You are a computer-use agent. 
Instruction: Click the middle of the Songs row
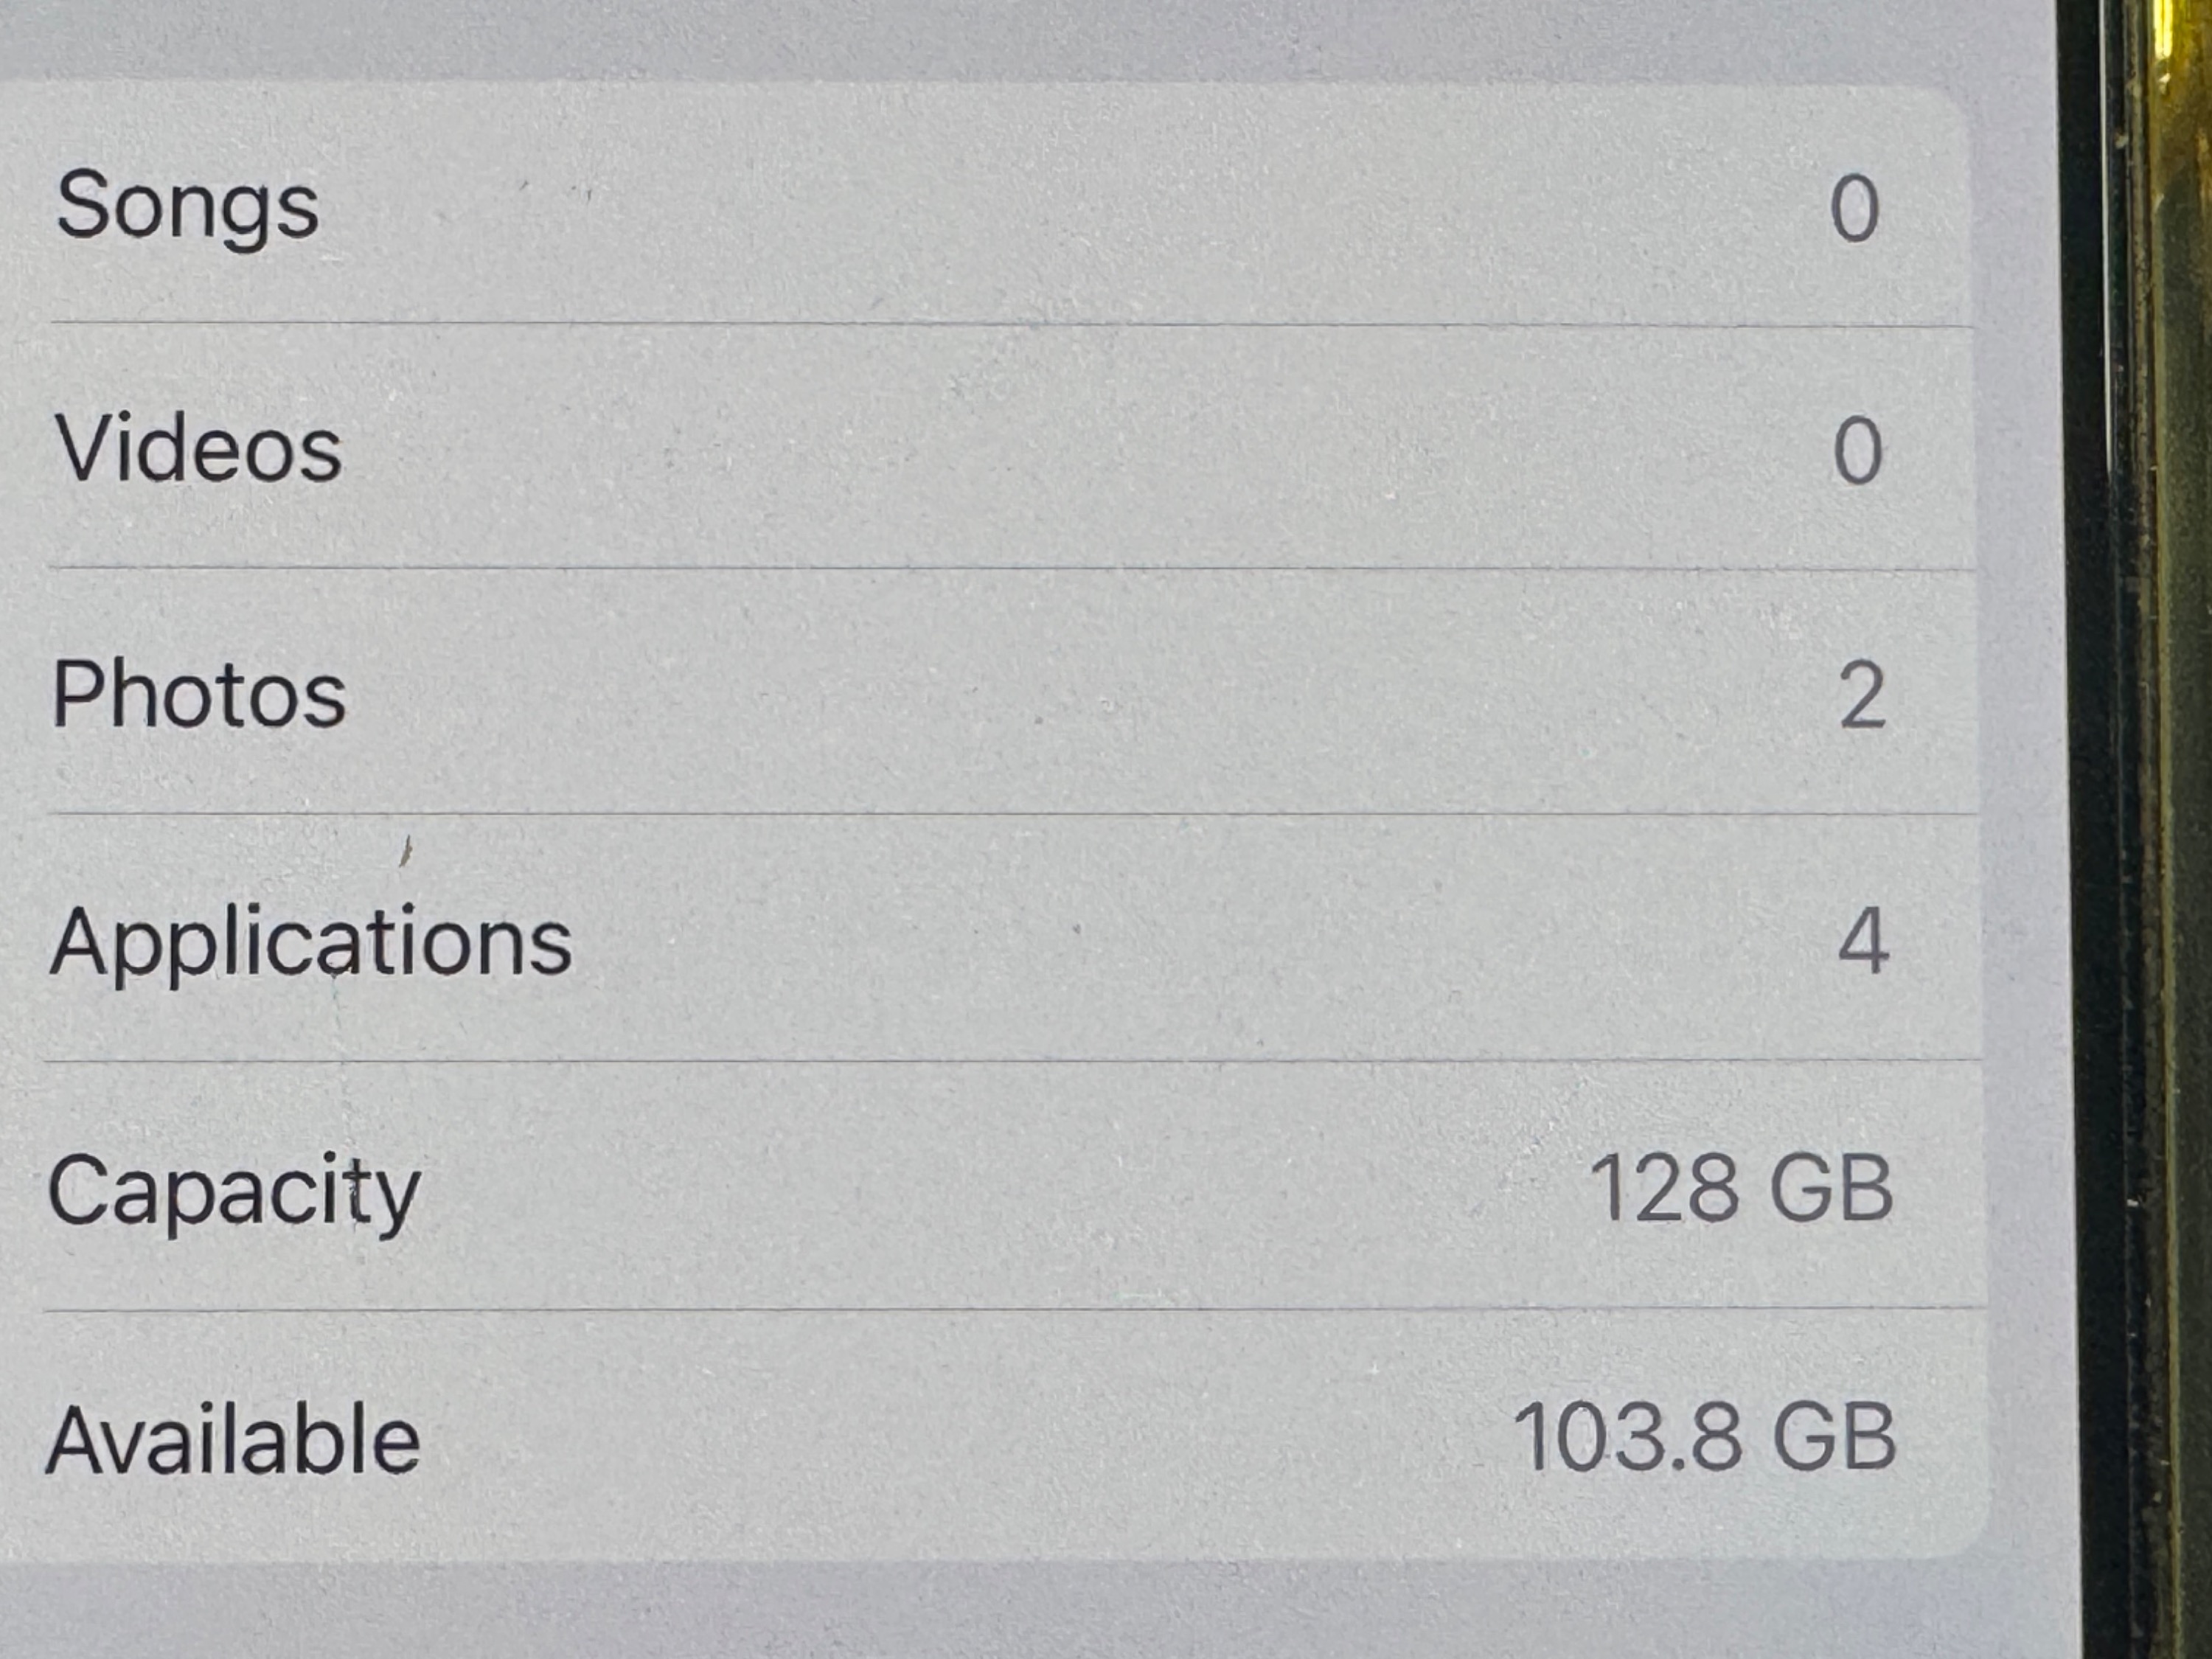[x=990, y=205]
